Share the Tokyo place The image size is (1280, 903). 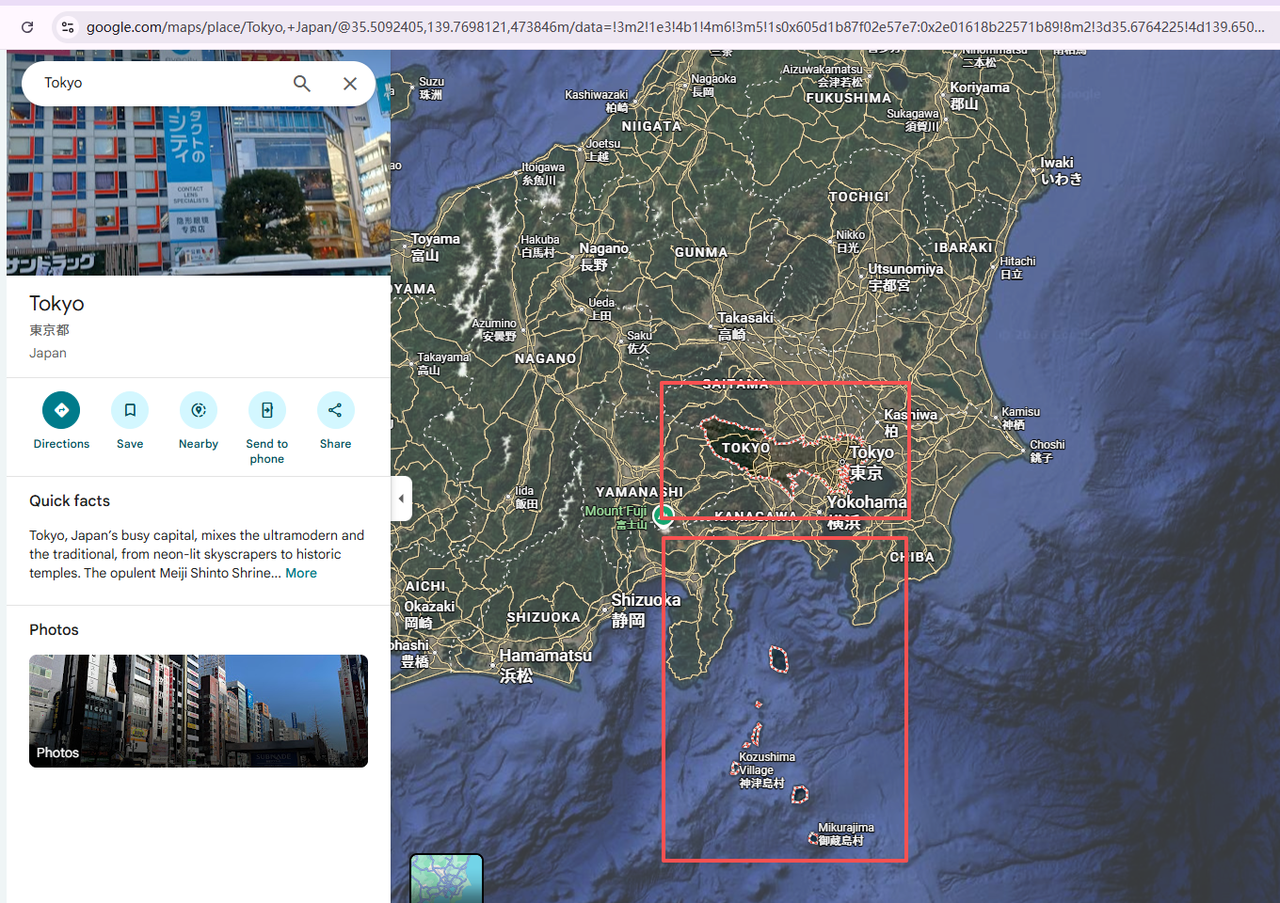(x=335, y=420)
